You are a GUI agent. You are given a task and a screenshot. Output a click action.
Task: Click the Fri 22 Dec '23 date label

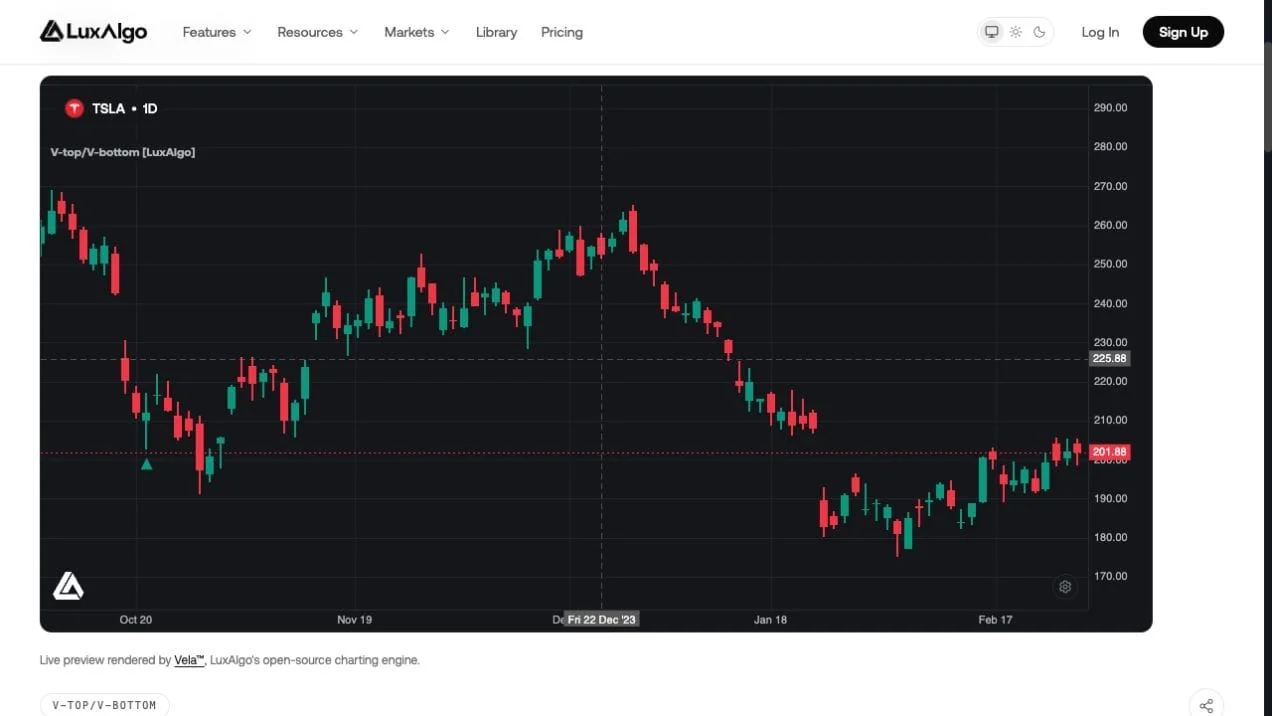(601, 620)
